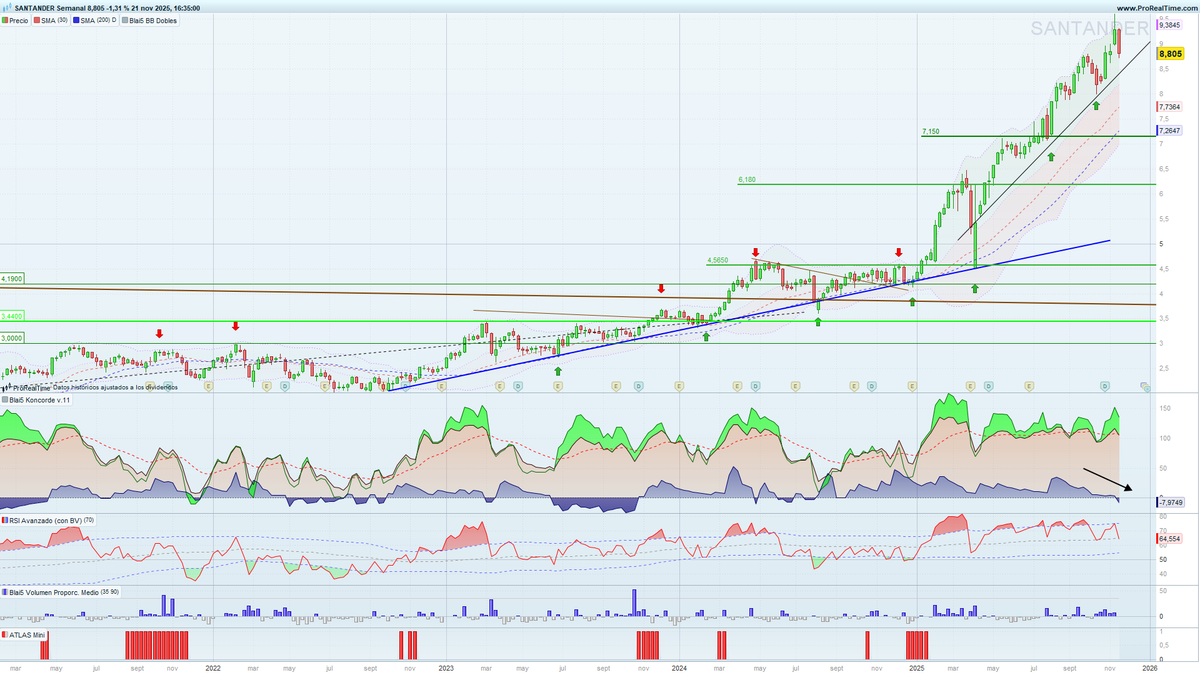This screenshot has width=1200, height=675.
Task: Open the RSI Avanzado (con BV) panel label
Action: pyautogui.click(x=49, y=520)
